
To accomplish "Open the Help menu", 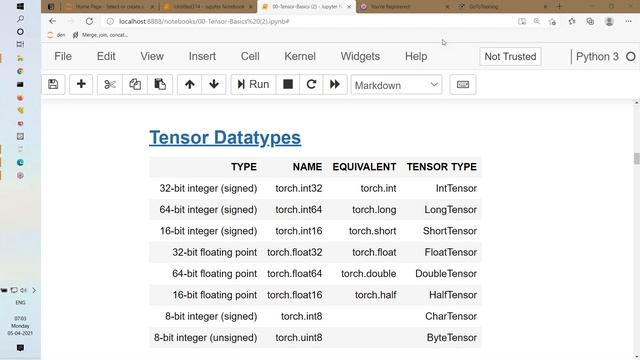I will pyautogui.click(x=416, y=56).
